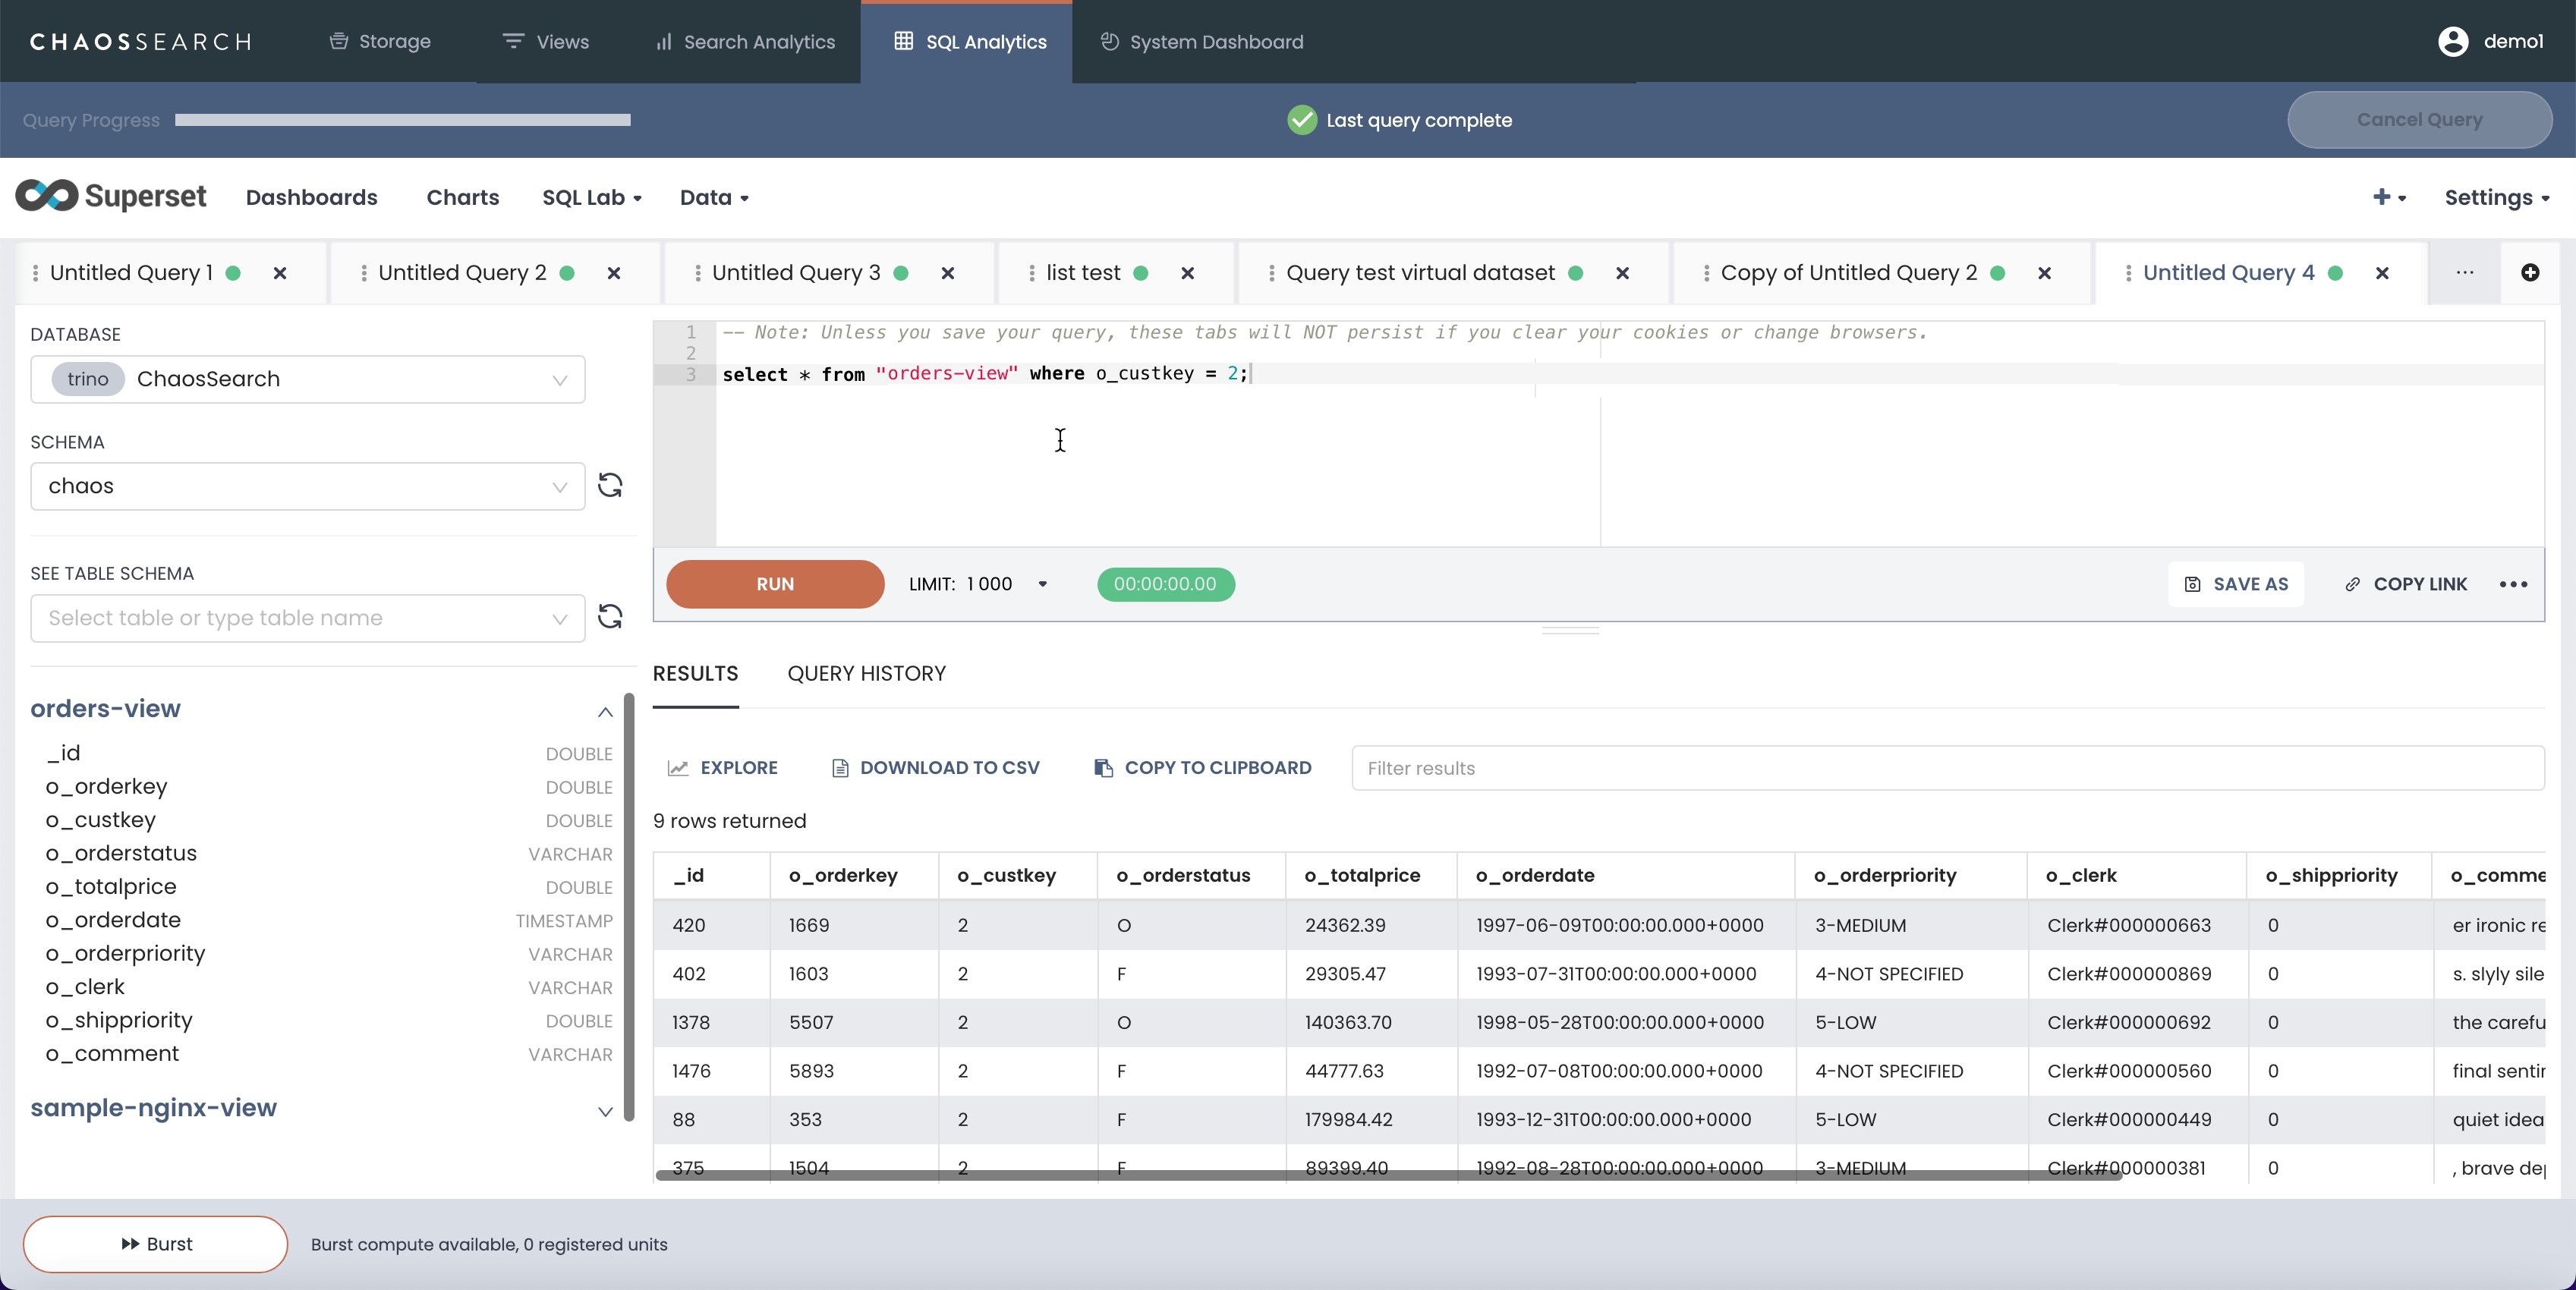The width and height of the screenshot is (2576, 1290).
Task: Run the SQL query
Action: click(x=775, y=584)
